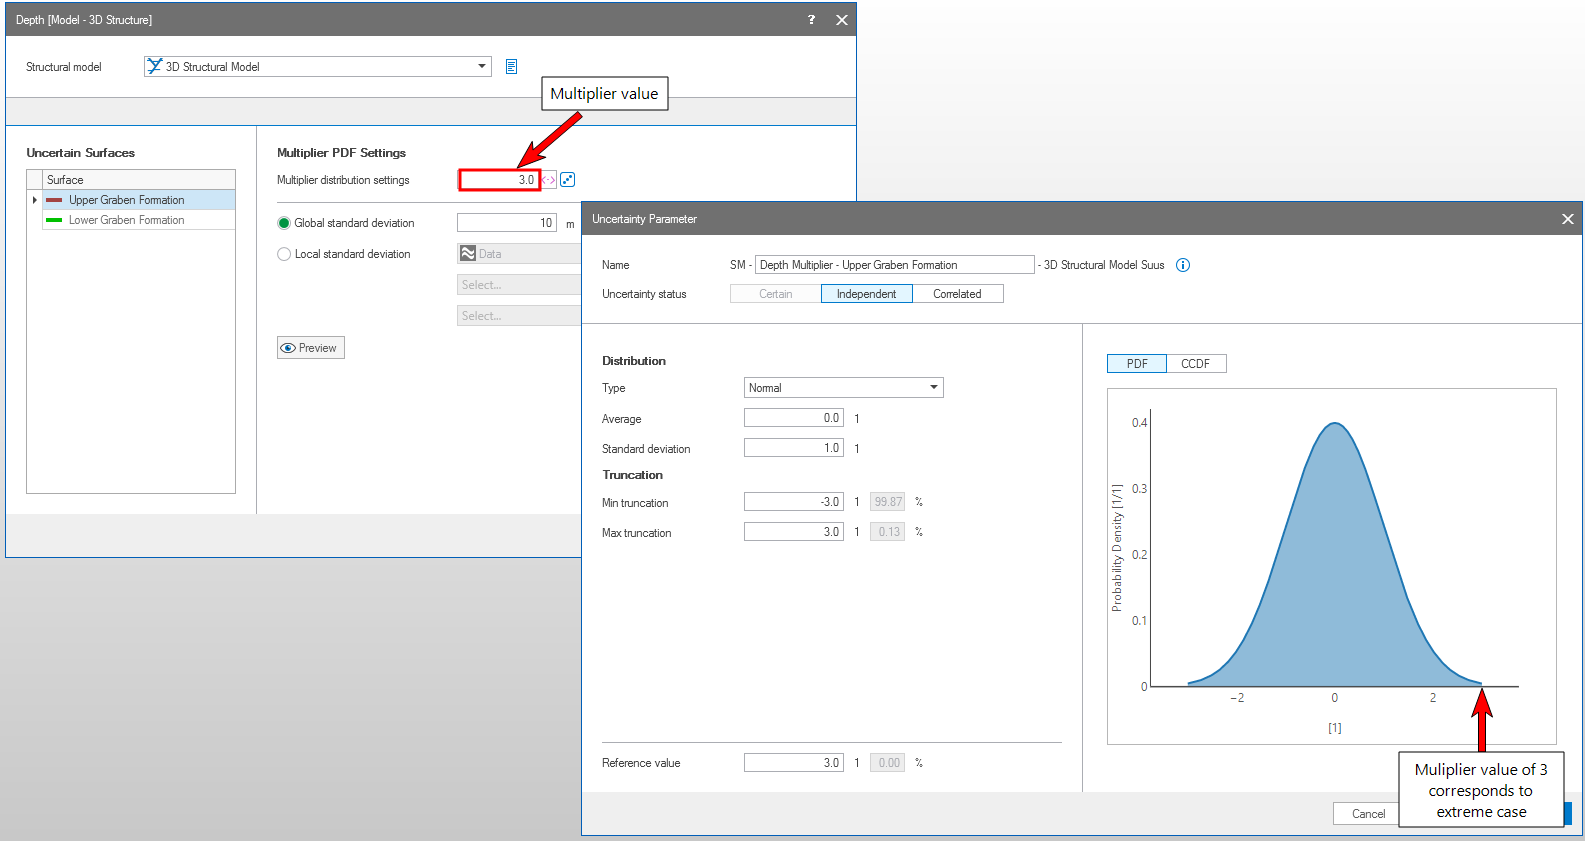Viewport: 1585px width, 841px height.
Task: Switch to the PDF tab
Action: [1137, 364]
